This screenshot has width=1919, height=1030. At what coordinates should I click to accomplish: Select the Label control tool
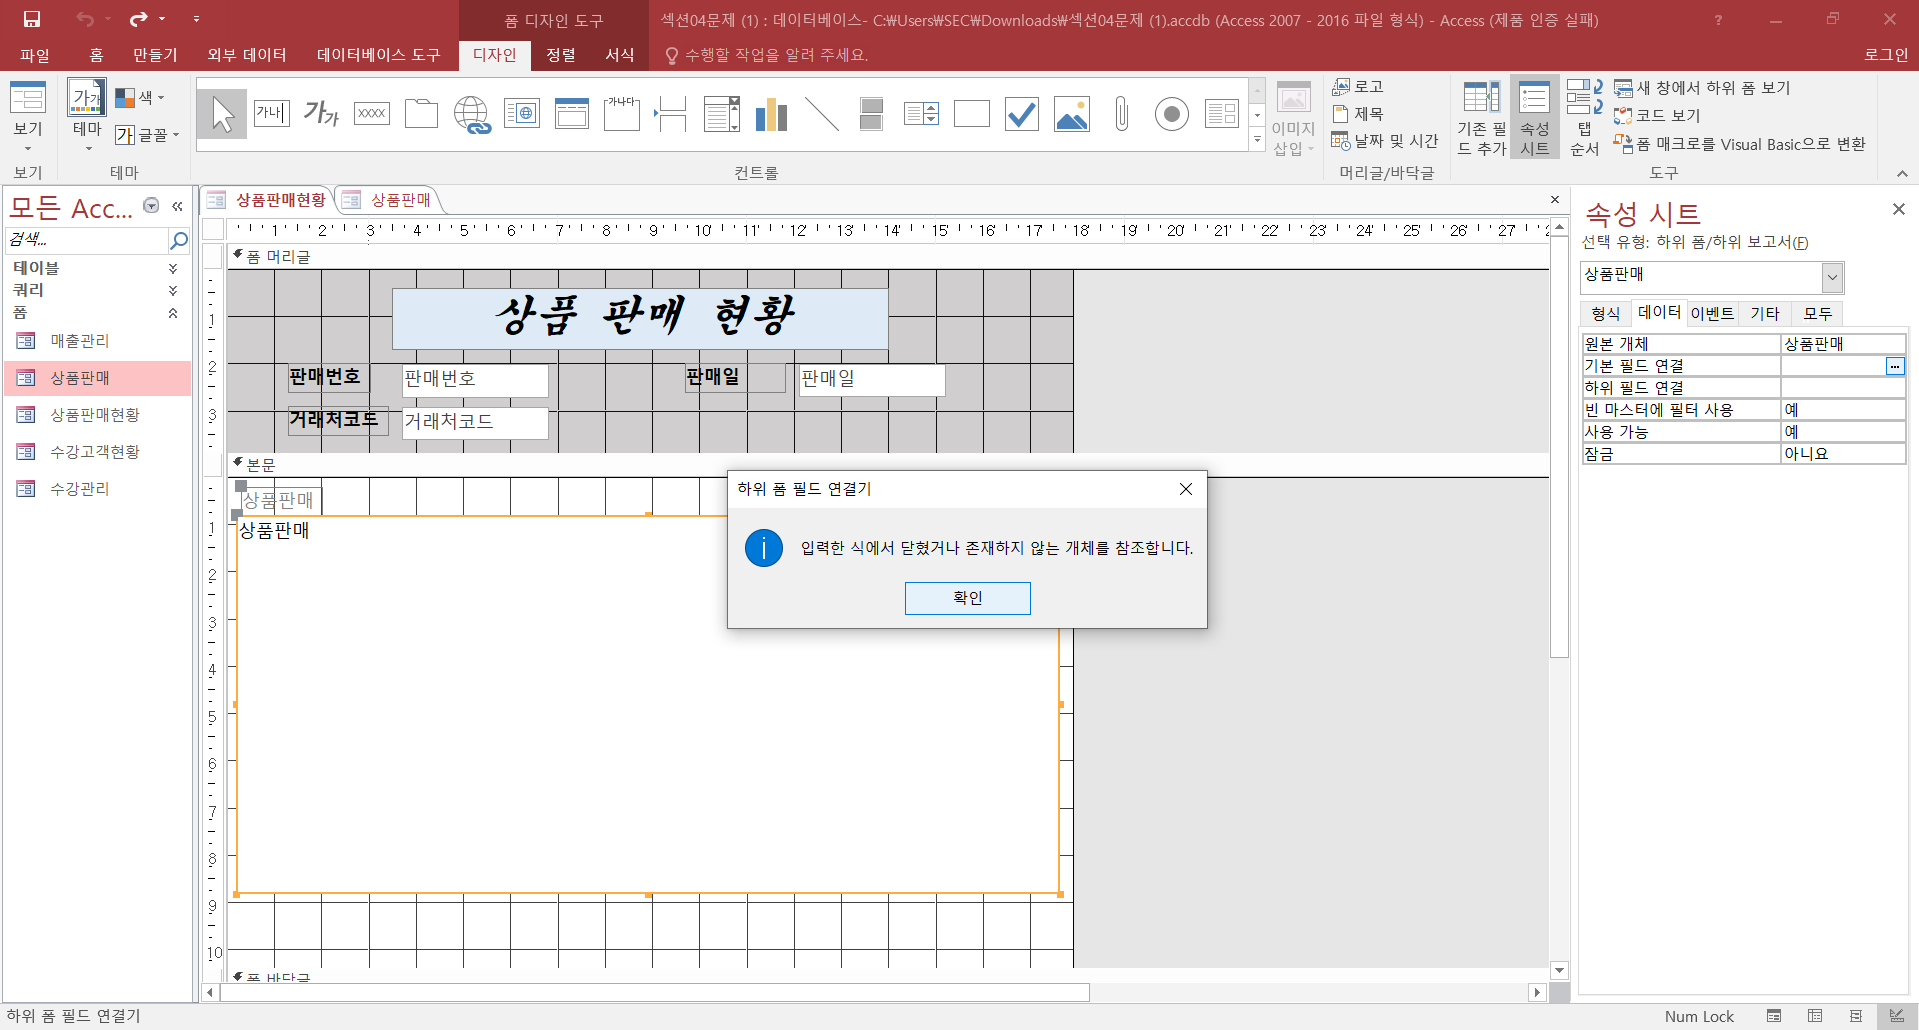[321, 114]
